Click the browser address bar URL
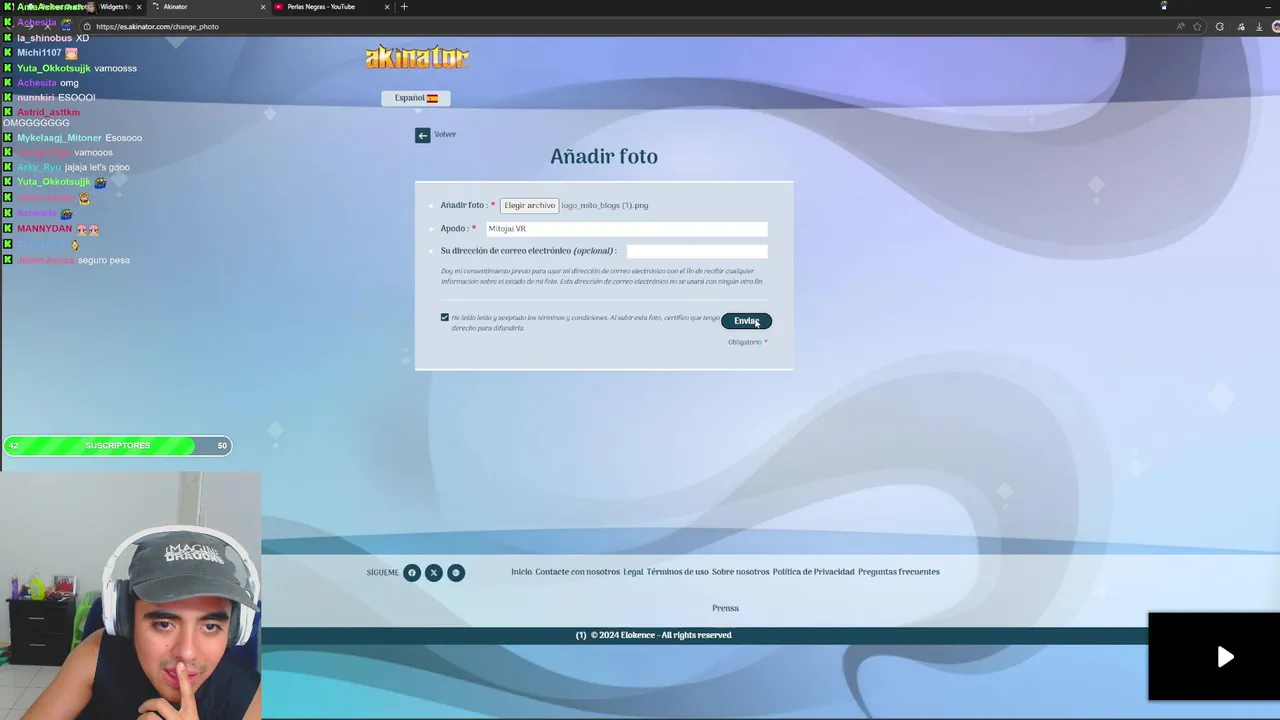Screen dimensions: 1280x720 [x=157, y=27]
